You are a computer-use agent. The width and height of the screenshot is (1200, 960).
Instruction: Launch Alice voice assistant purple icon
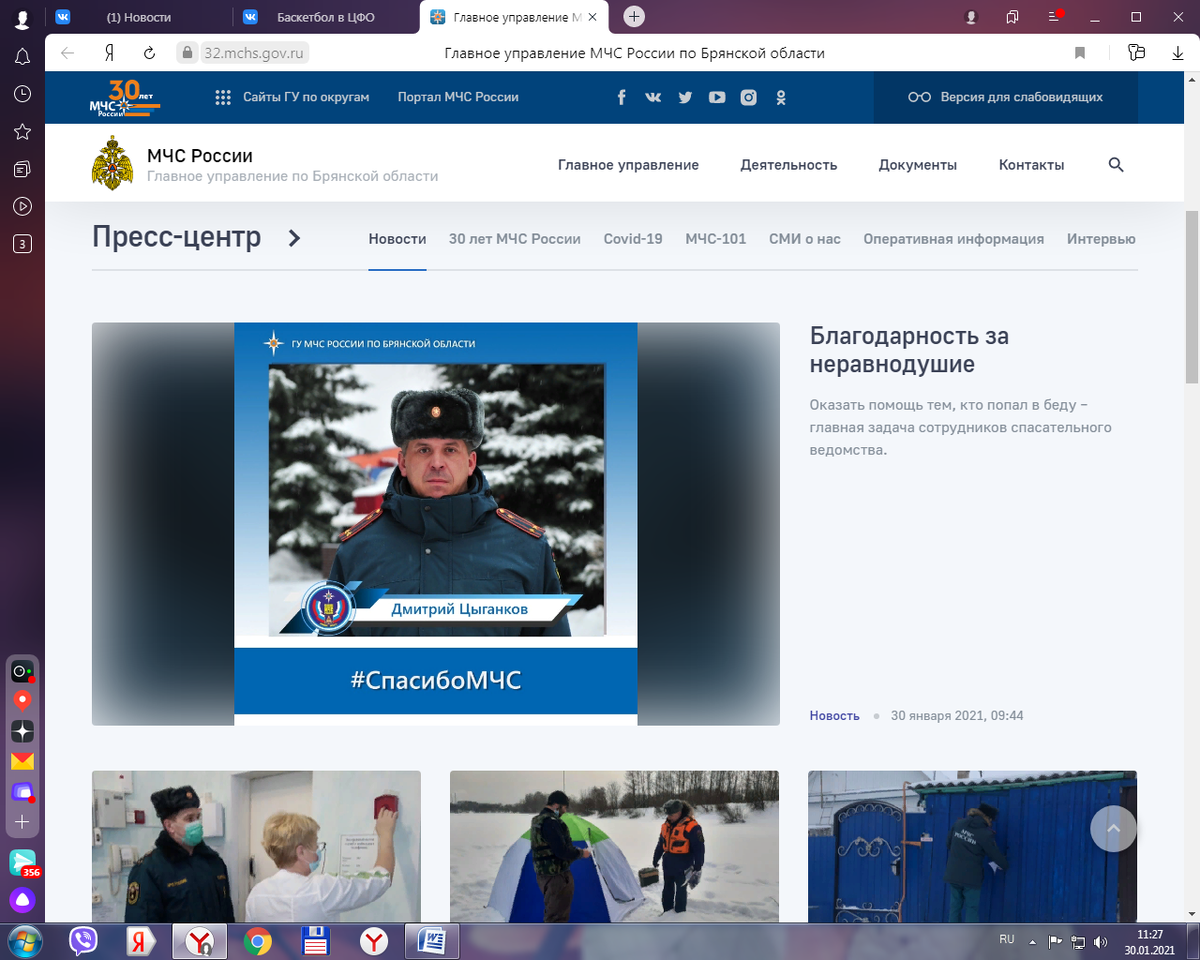click(x=22, y=900)
